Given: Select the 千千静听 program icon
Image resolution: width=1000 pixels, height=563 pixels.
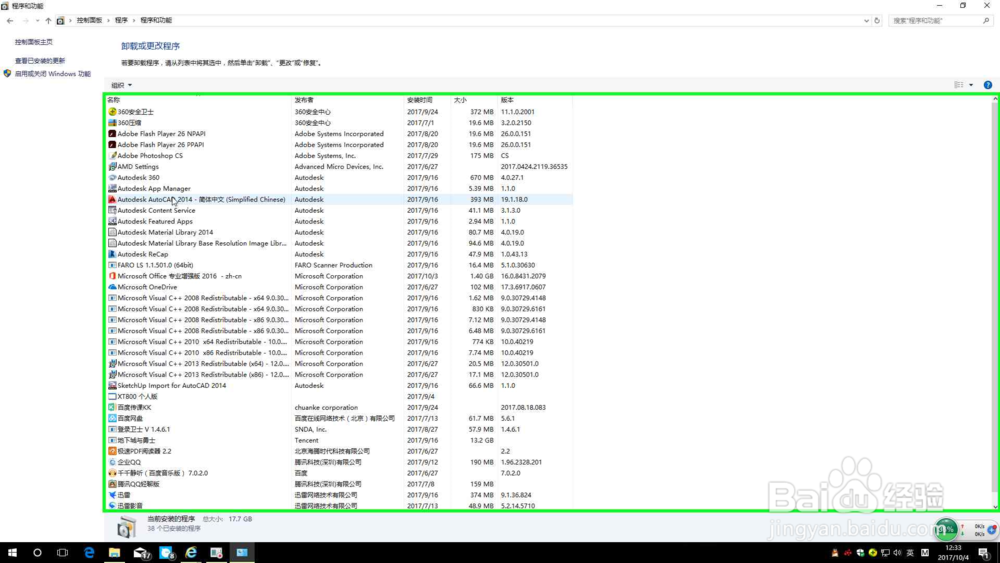Looking at the screenshot, I should click(x=112, y=473).
